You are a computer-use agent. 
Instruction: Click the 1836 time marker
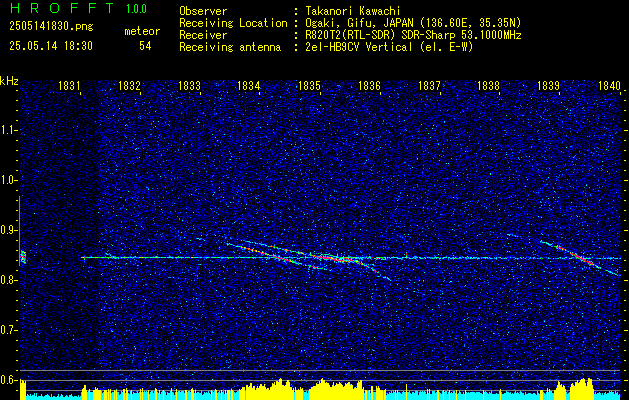tap(369, 85)
